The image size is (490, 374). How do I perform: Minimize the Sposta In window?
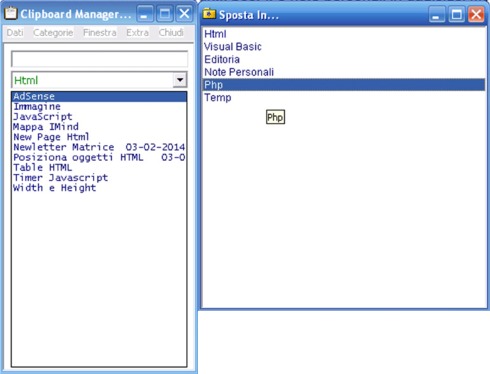tap(437, 15)
